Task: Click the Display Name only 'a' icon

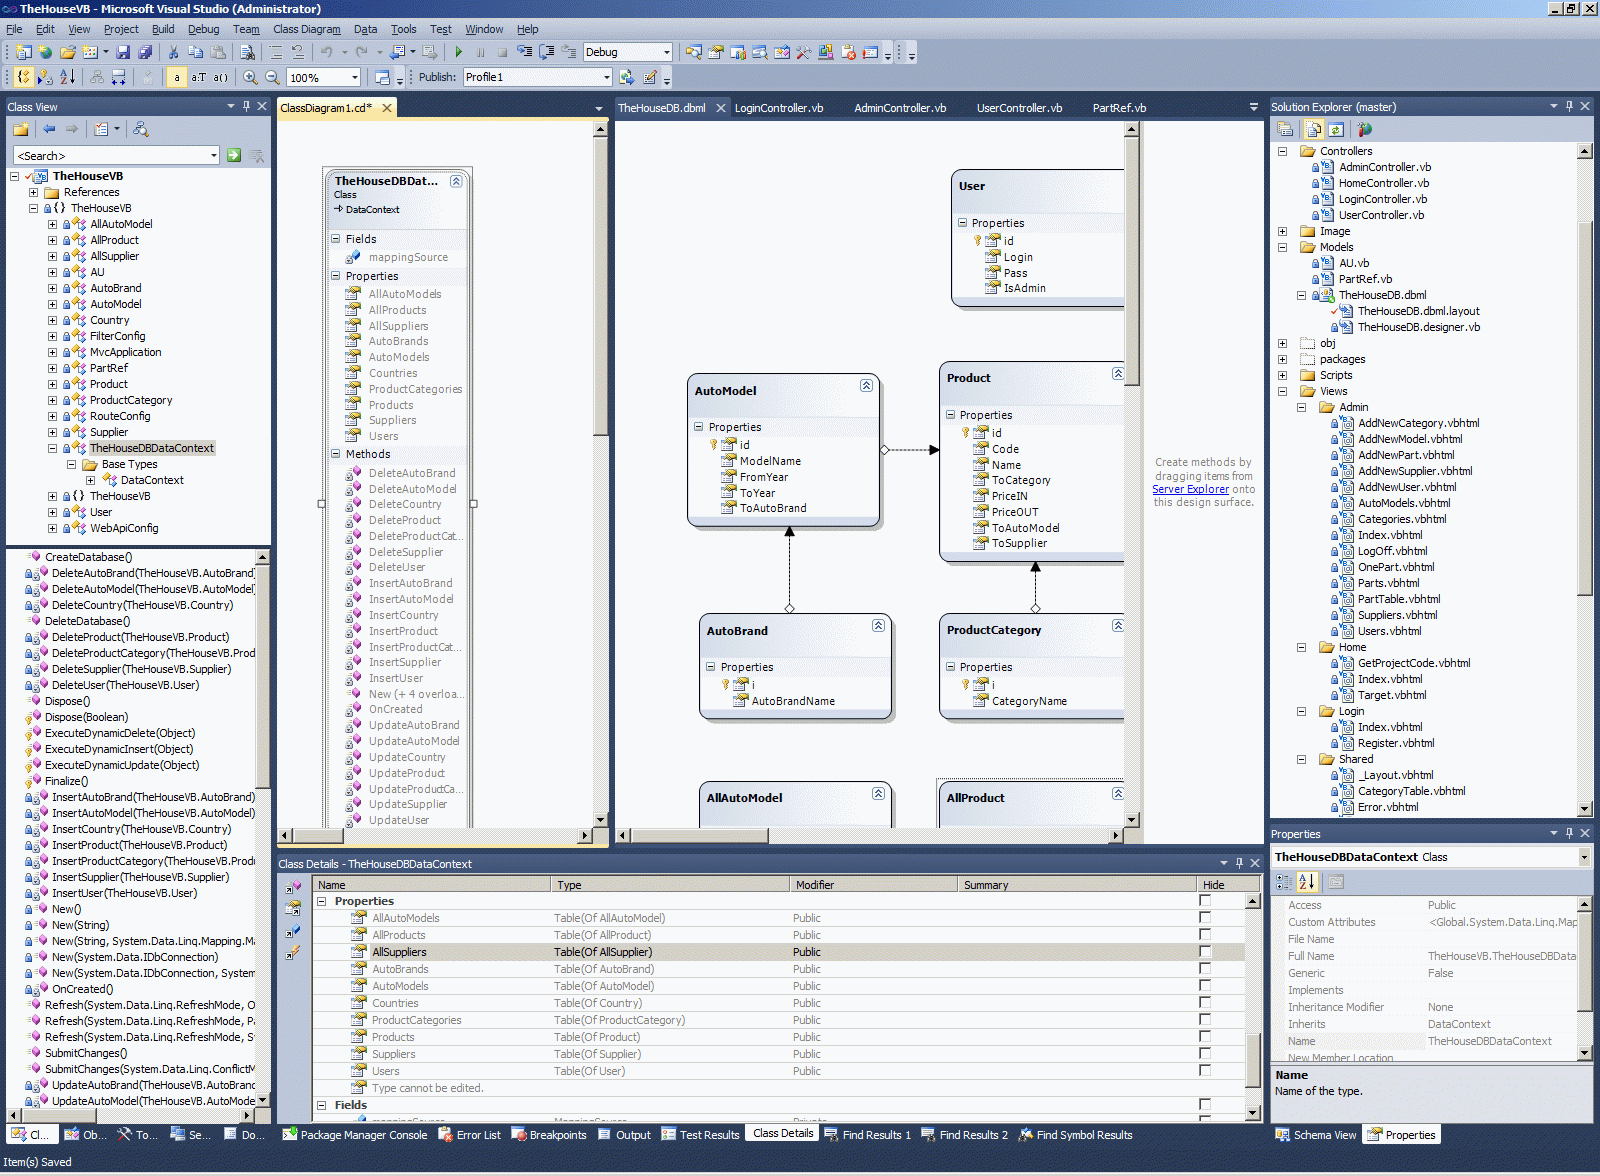Action: 177,77
